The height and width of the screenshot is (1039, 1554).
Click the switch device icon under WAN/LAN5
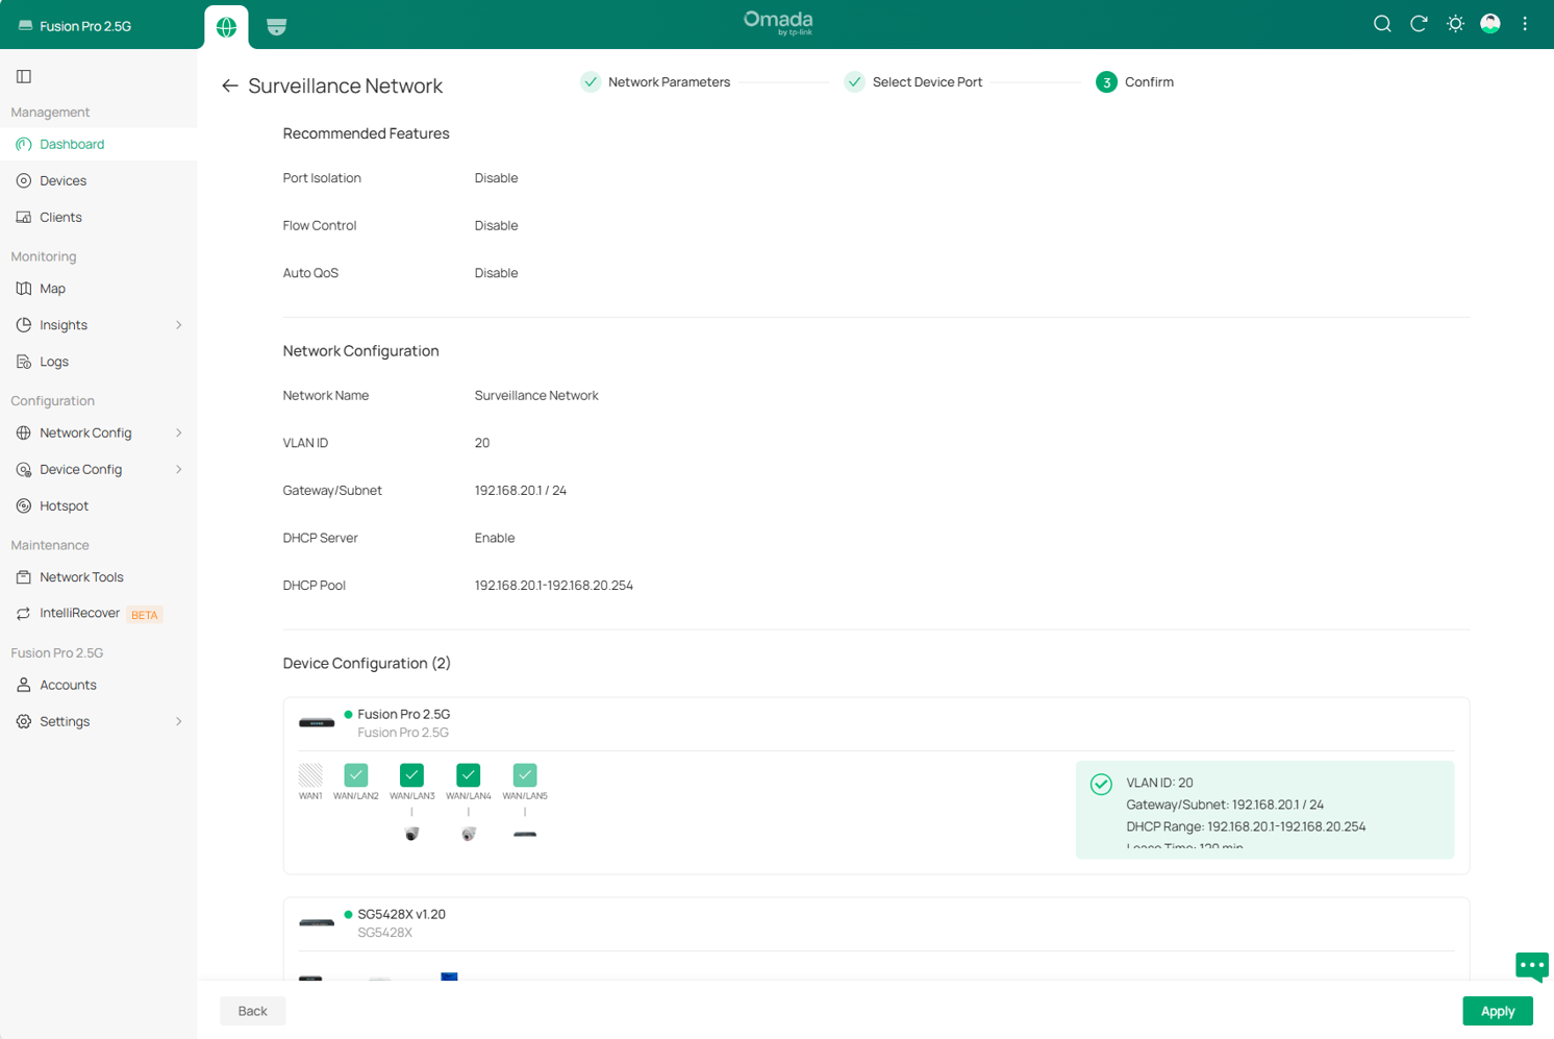click(x=525, y=834)
